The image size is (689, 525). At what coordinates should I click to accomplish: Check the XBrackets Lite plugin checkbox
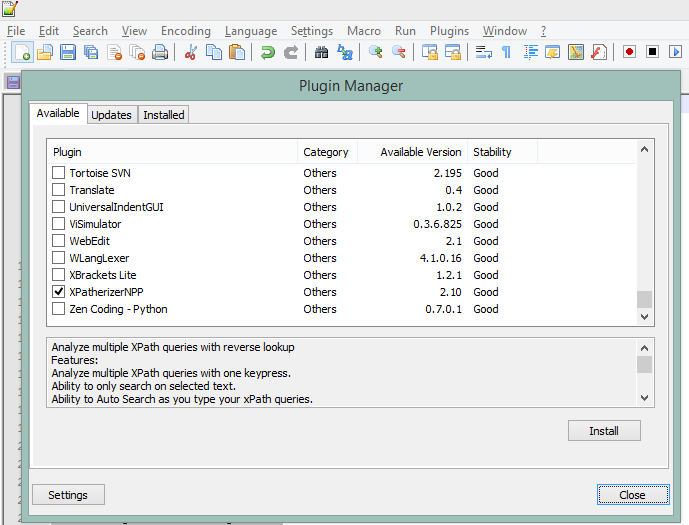(x=58, y=275)
